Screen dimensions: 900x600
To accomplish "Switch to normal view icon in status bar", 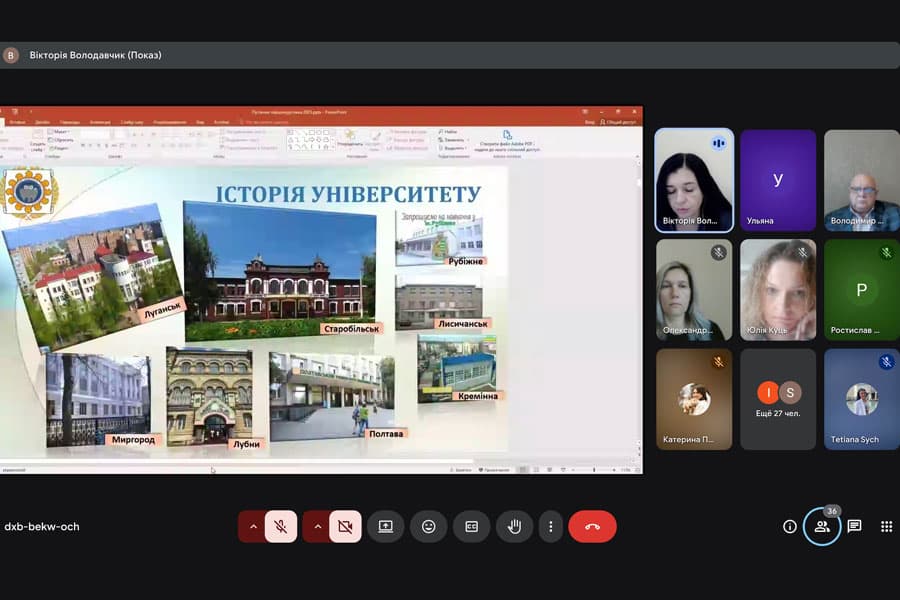I will [523, 470].
